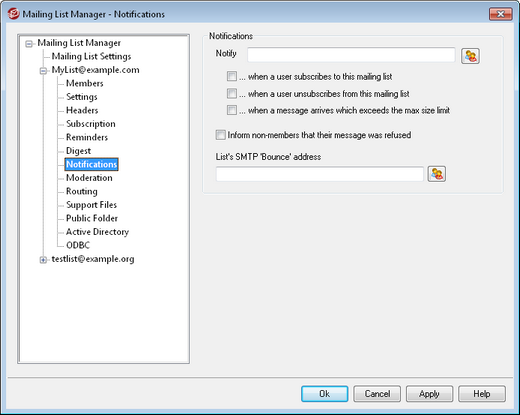Enable notification when a user unsubscribes
This screenshot has height=415, width=520.
coord(232,93)
